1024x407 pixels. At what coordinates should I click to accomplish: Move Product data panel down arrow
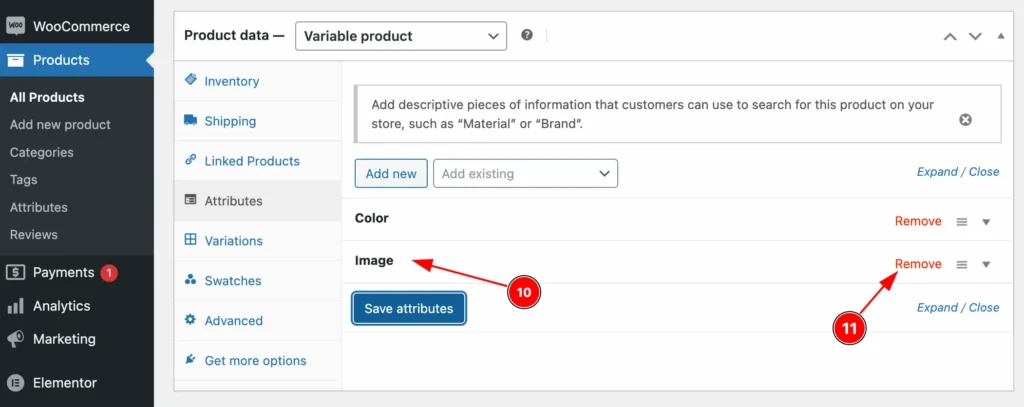point(975,37)
